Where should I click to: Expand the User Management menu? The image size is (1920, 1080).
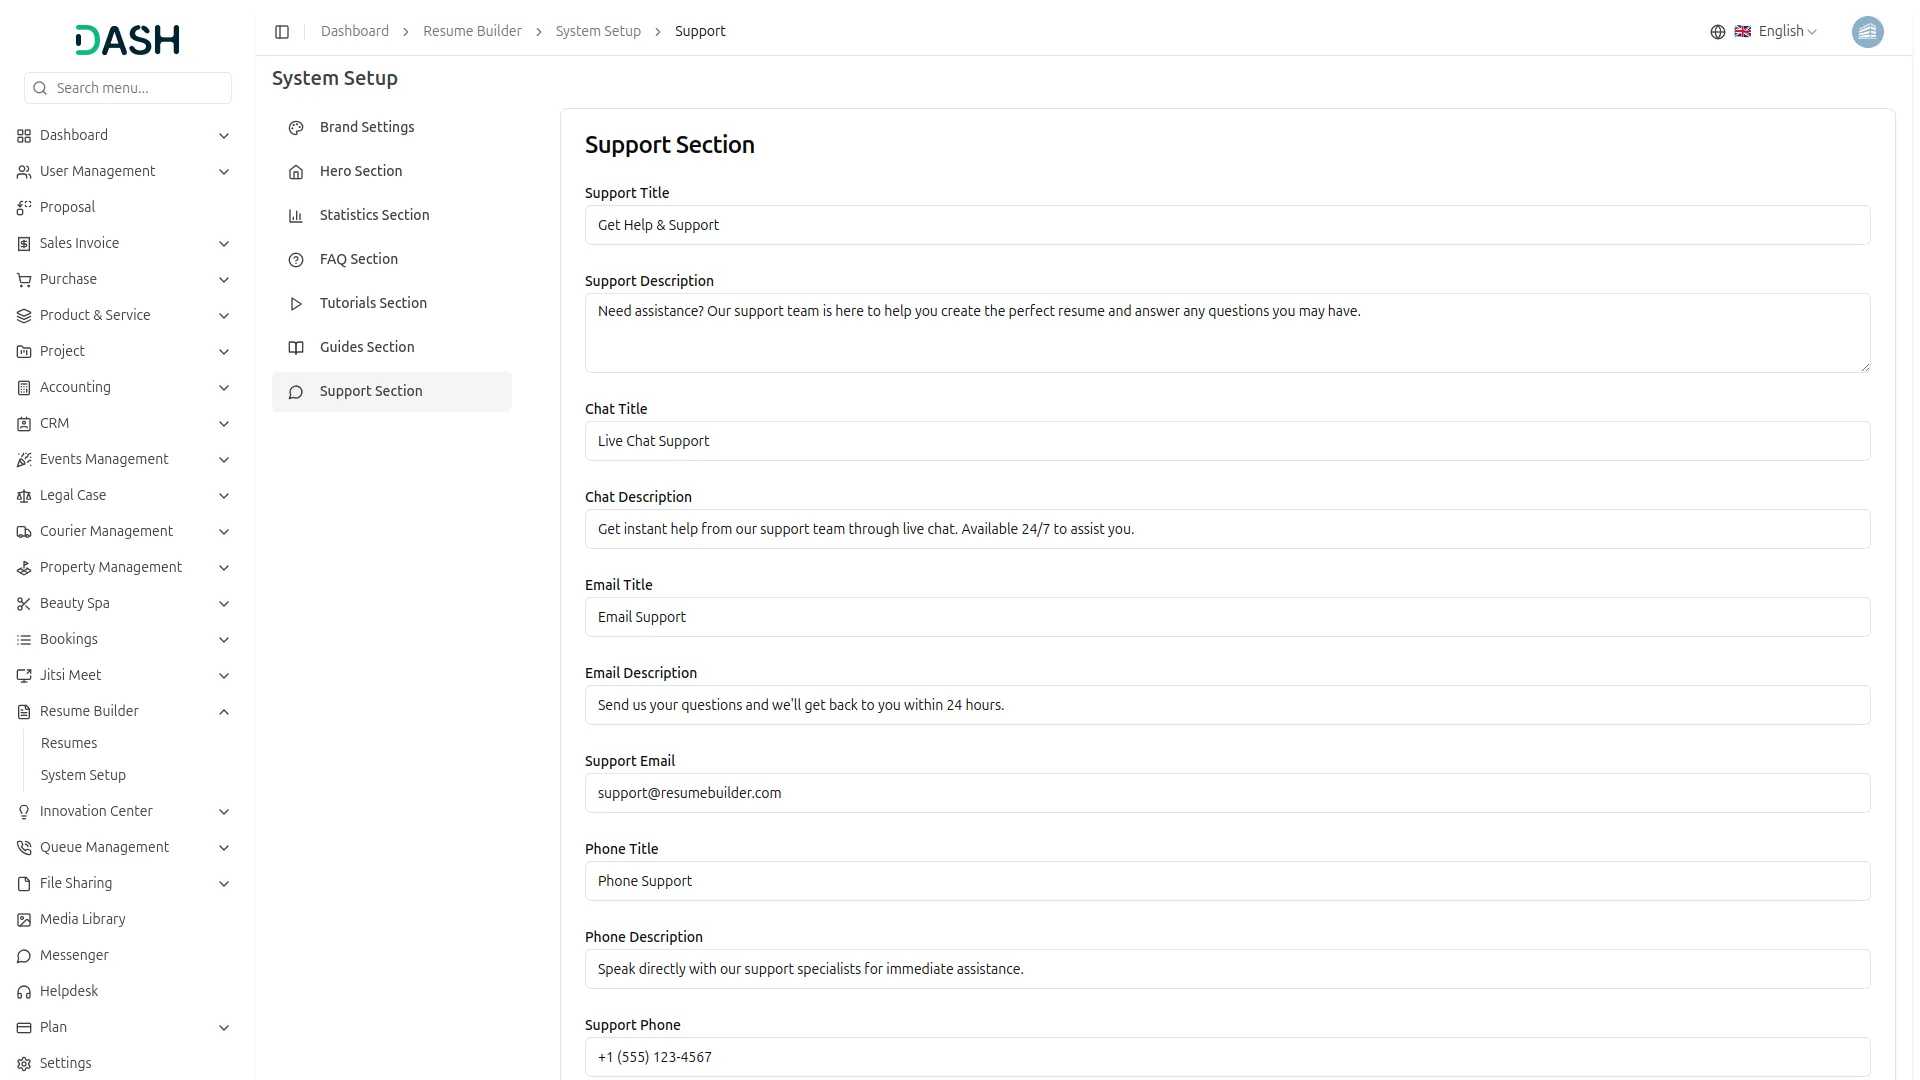point(98,171)
